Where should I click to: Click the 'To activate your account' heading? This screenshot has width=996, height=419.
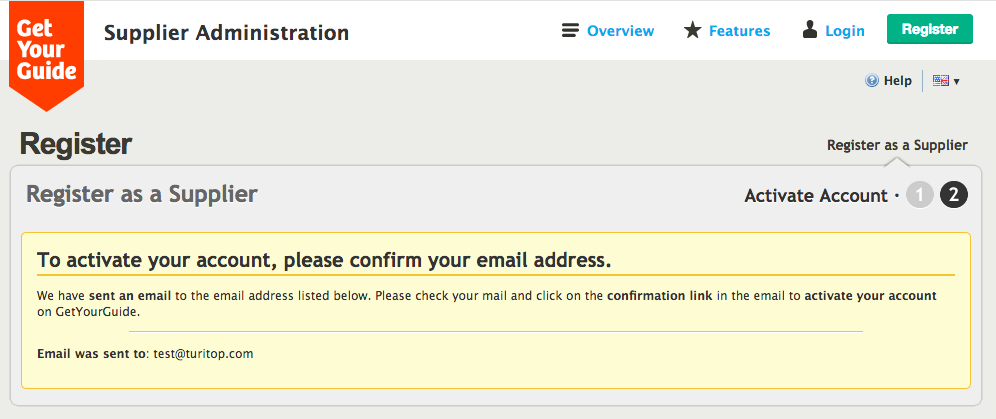pos(323,261)
